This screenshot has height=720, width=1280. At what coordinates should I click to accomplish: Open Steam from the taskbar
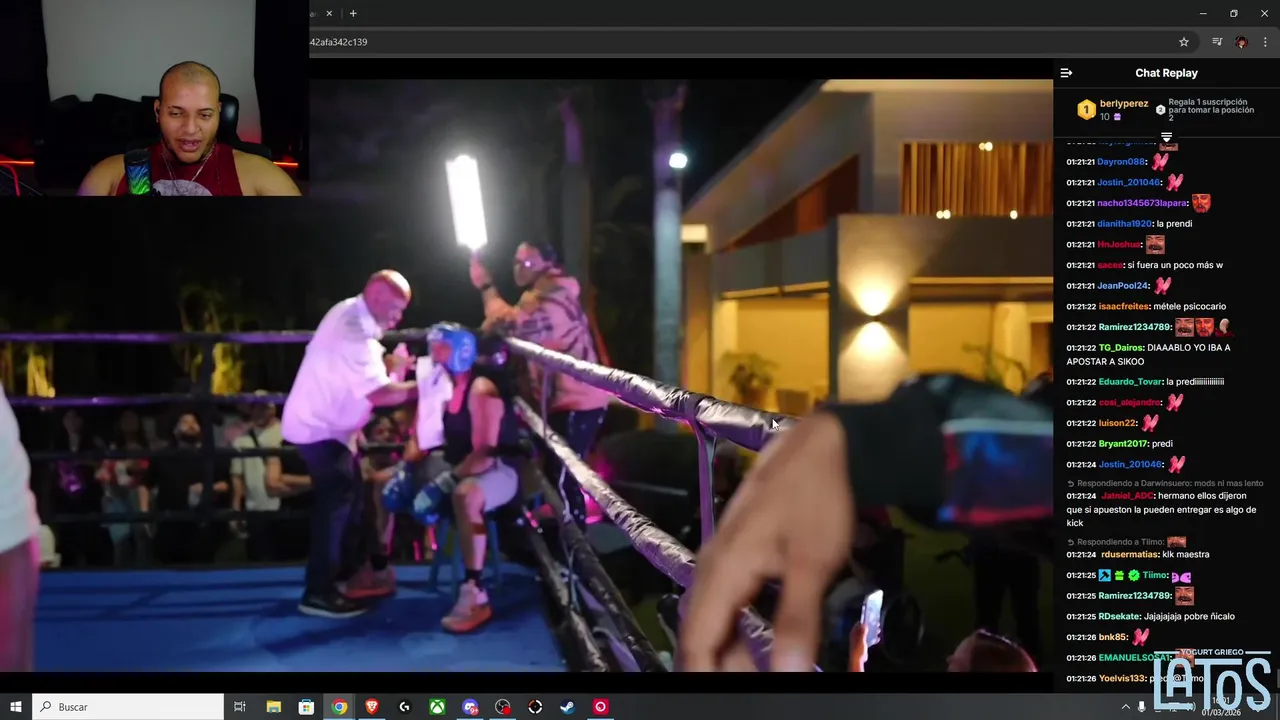[567, 707]
